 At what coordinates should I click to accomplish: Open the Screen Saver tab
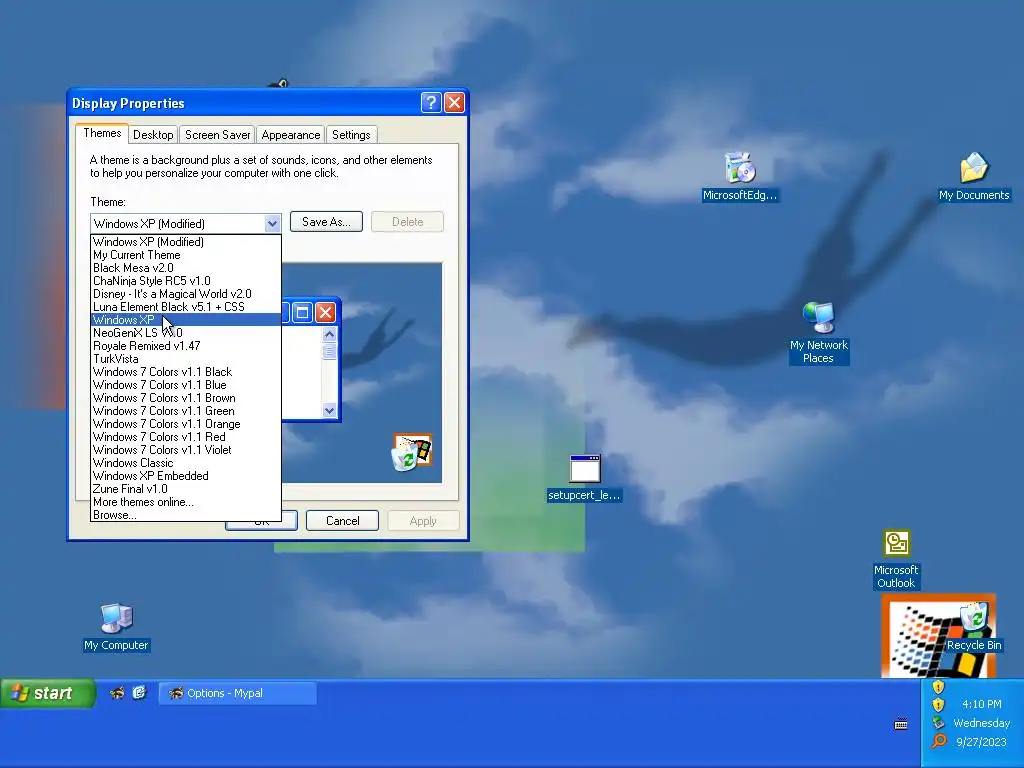coord(217,135)
